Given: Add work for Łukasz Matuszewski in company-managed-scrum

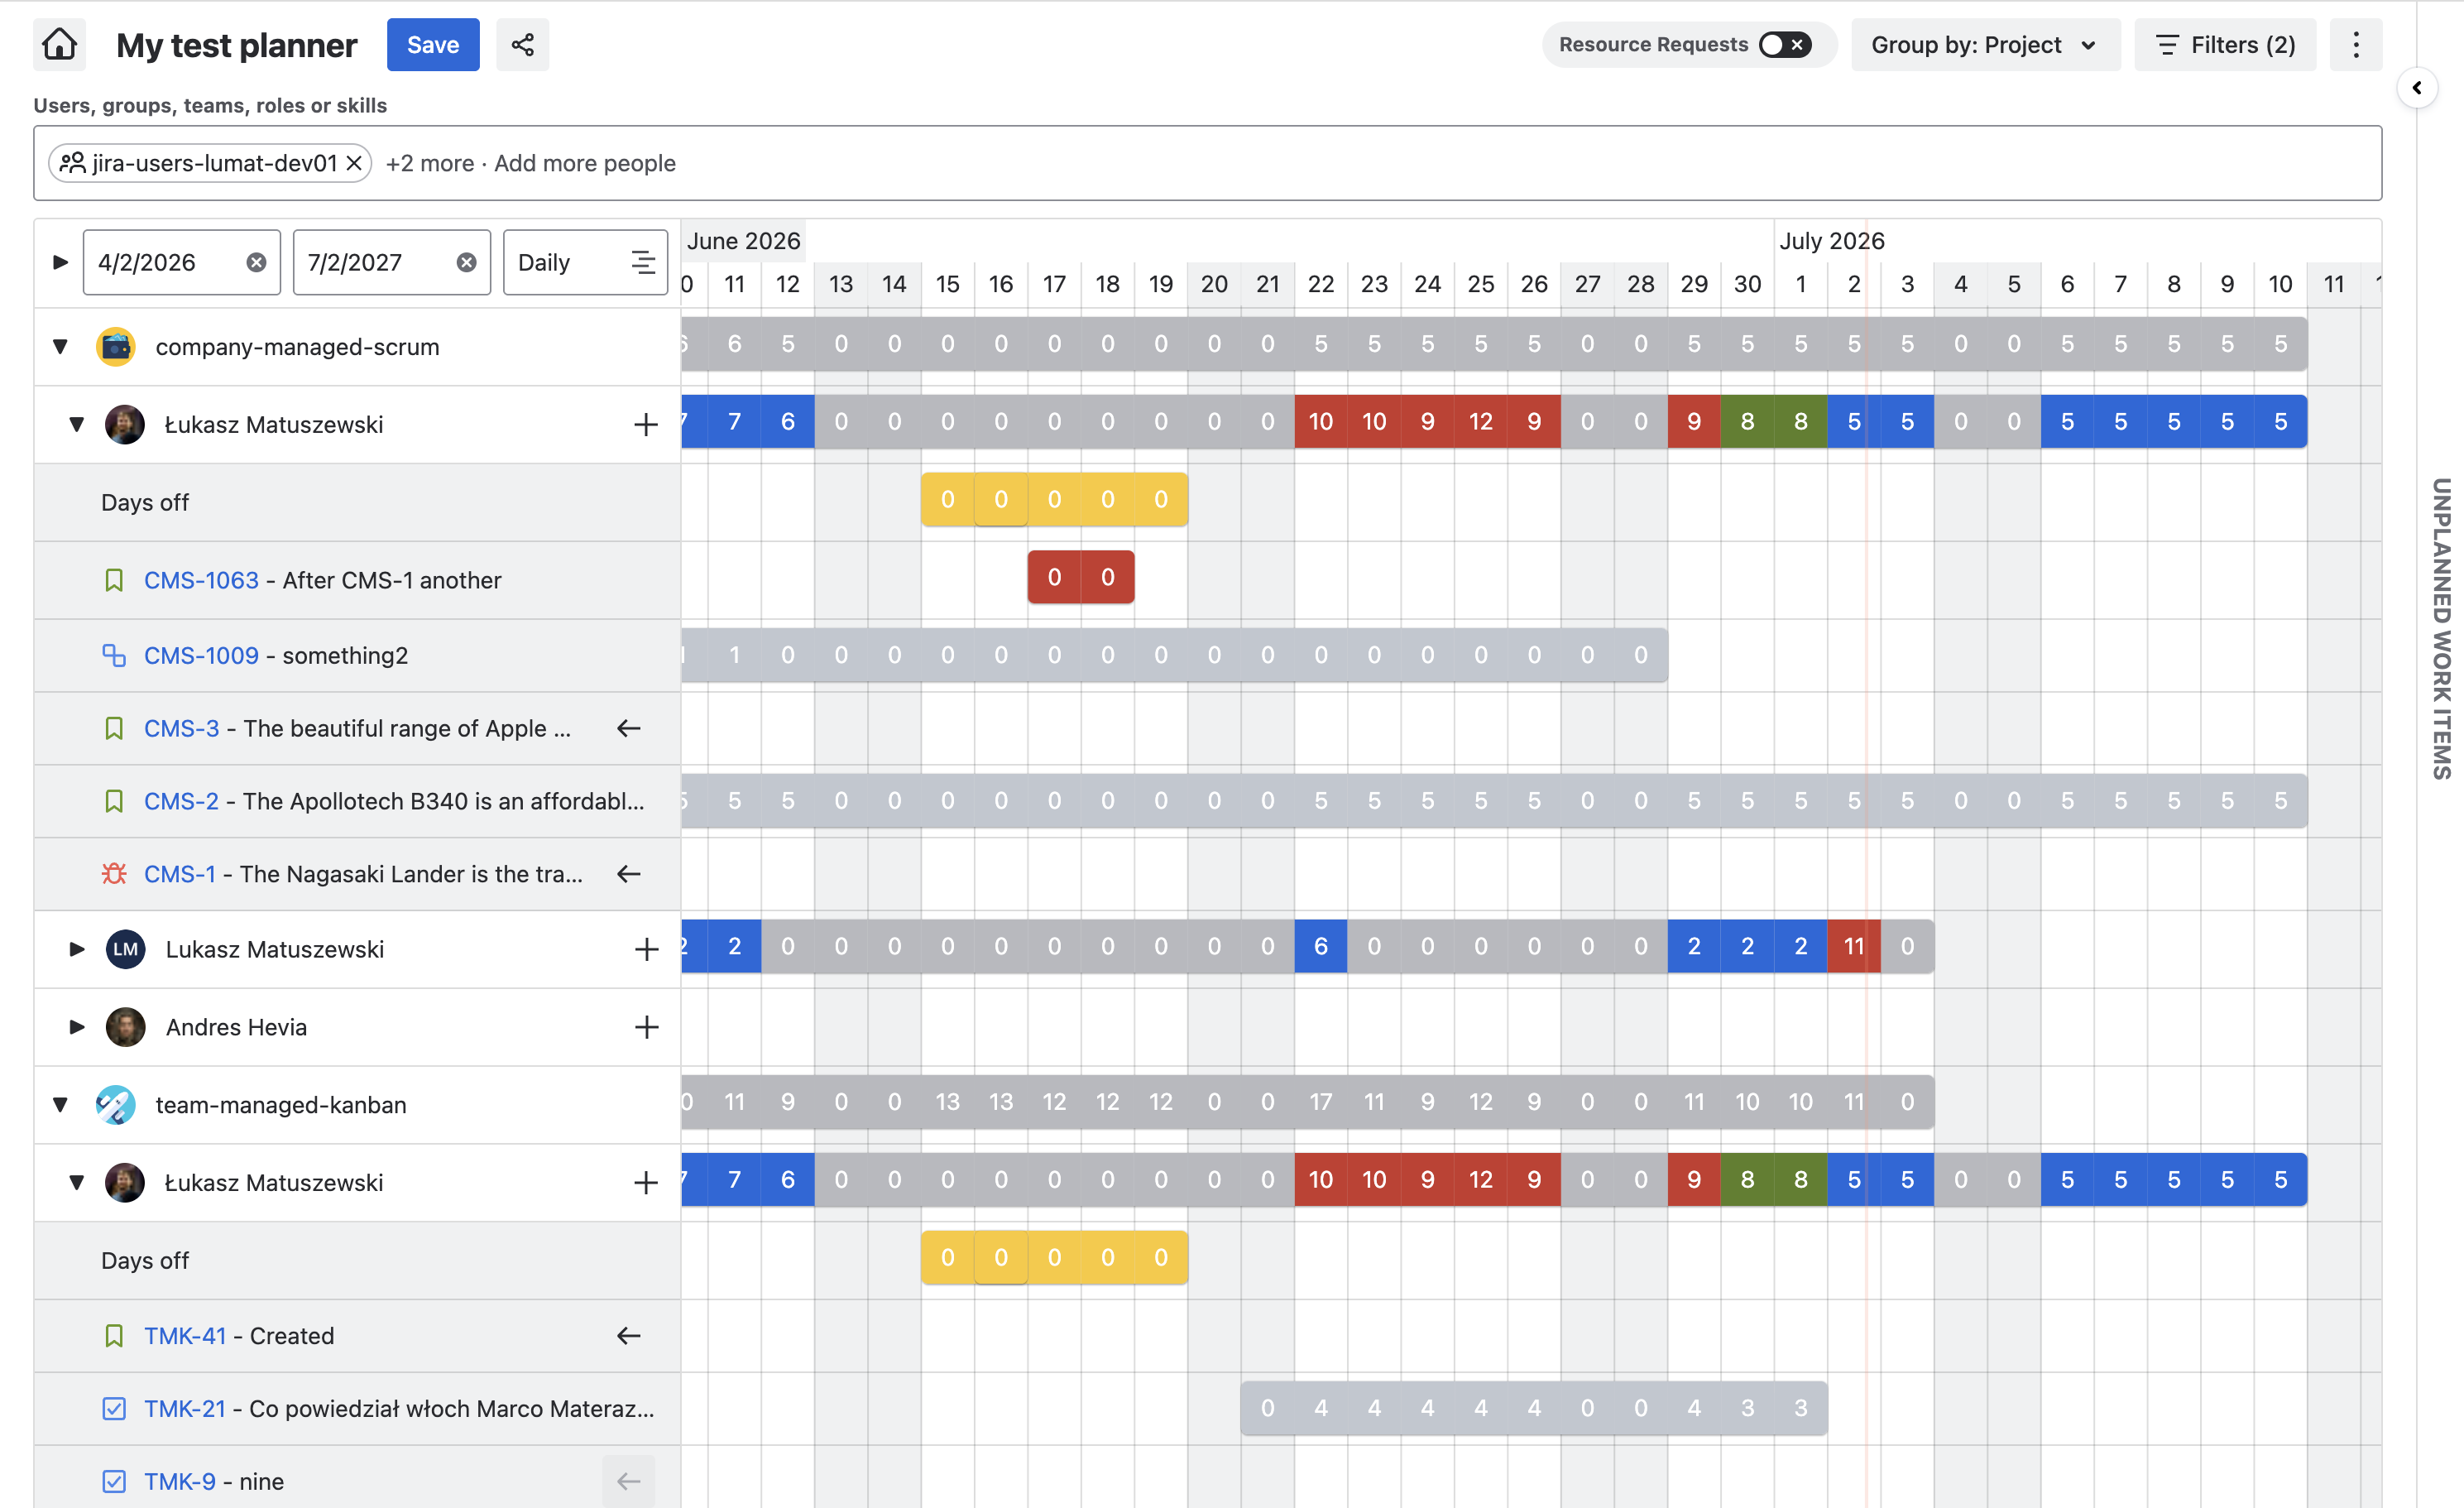Looking at the screenshot, I should pyautogui.click(x=646, y=425).
